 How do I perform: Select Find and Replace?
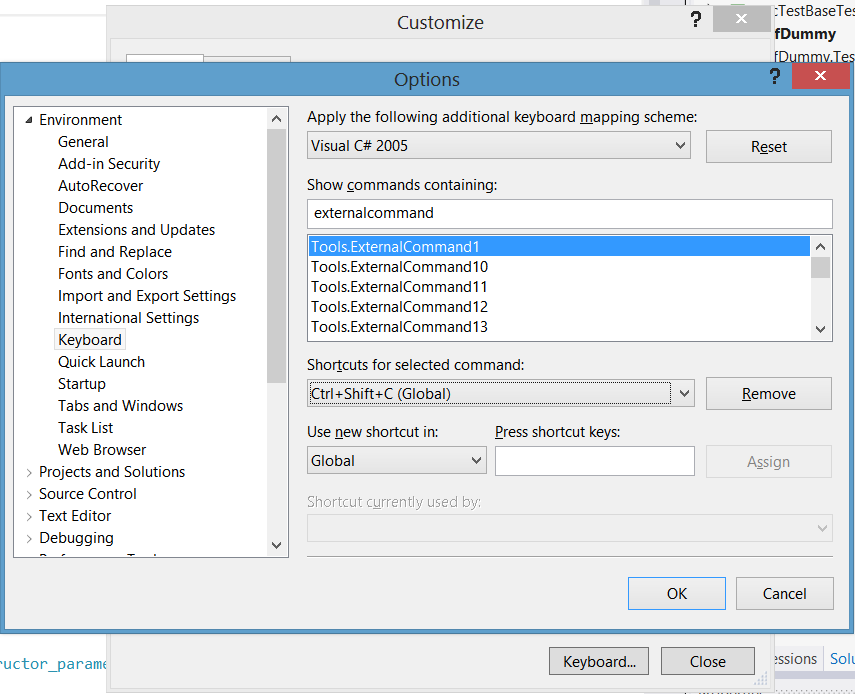tap(115, 252)
